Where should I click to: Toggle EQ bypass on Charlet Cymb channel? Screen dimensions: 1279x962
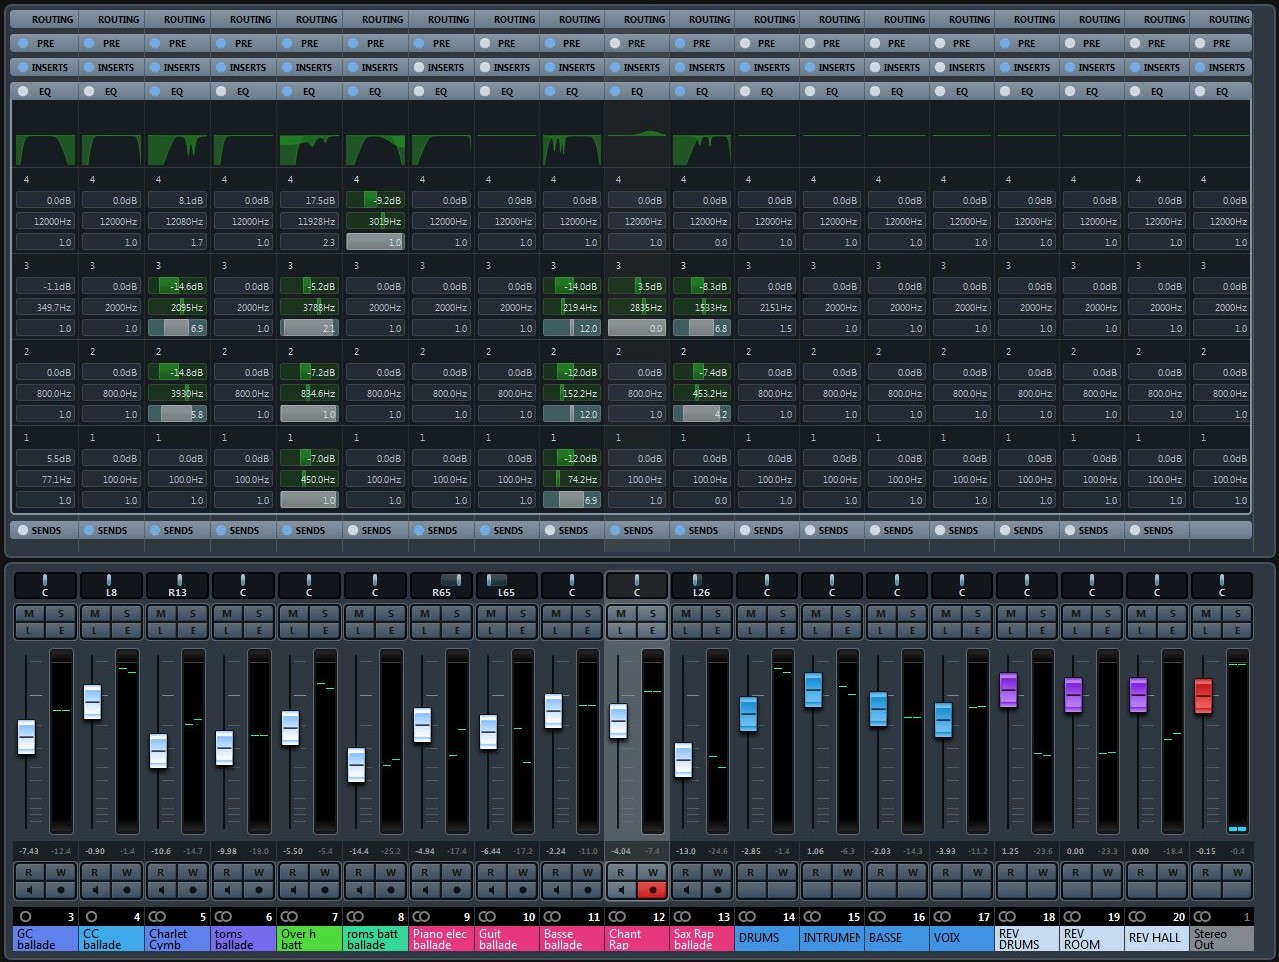pos(155,91)
